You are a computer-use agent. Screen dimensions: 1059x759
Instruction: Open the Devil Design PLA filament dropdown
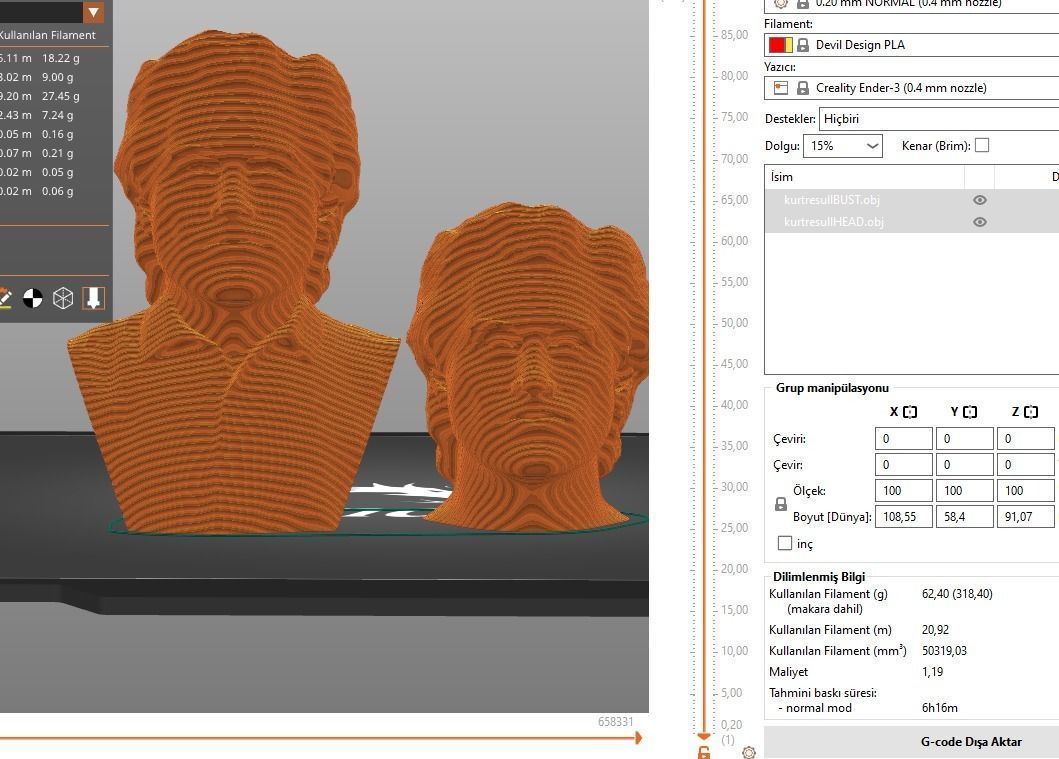tap(912, 45)
